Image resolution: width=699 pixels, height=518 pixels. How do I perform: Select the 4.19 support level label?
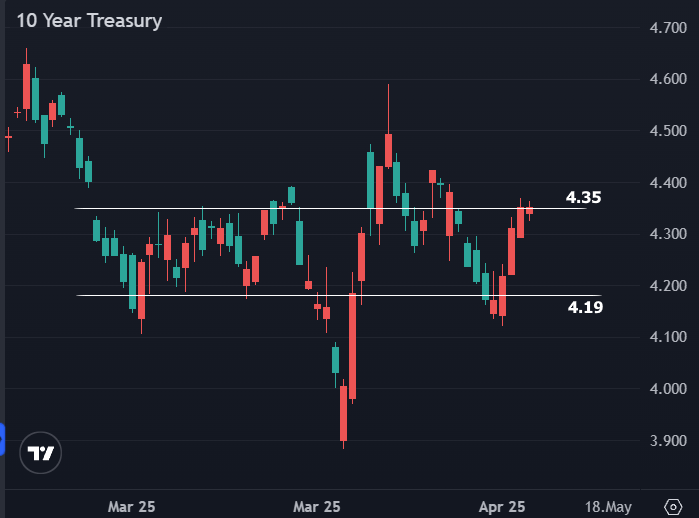tap(585, 307)
